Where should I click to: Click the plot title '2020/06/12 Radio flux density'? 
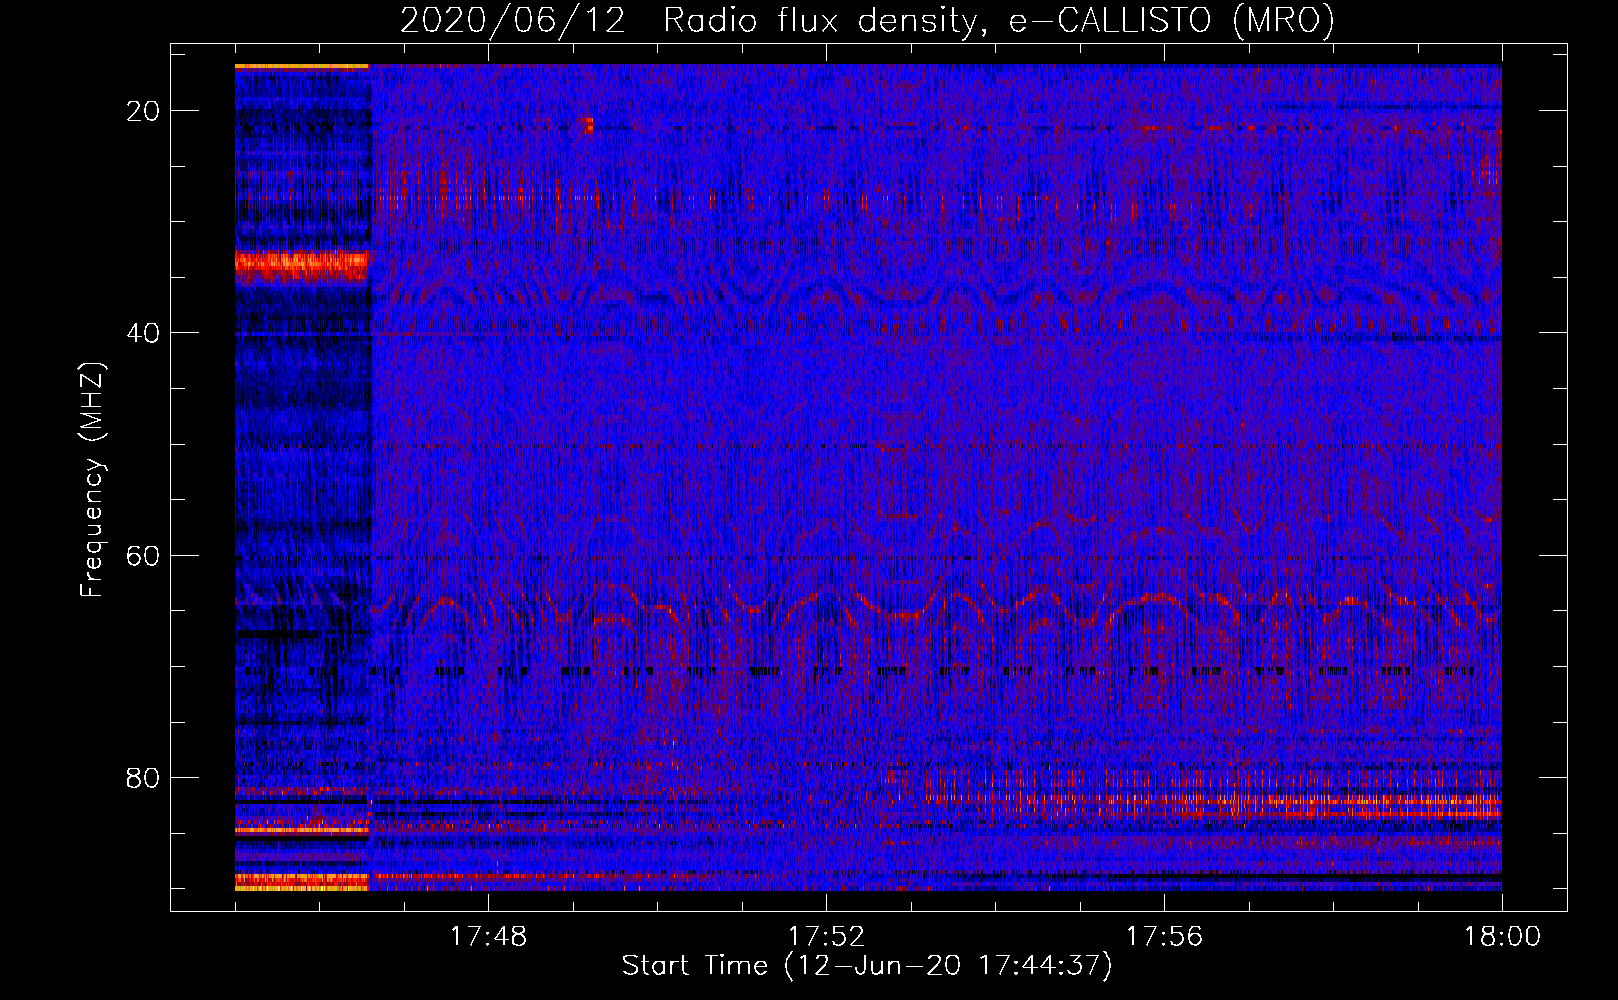(x=867, y=20)
